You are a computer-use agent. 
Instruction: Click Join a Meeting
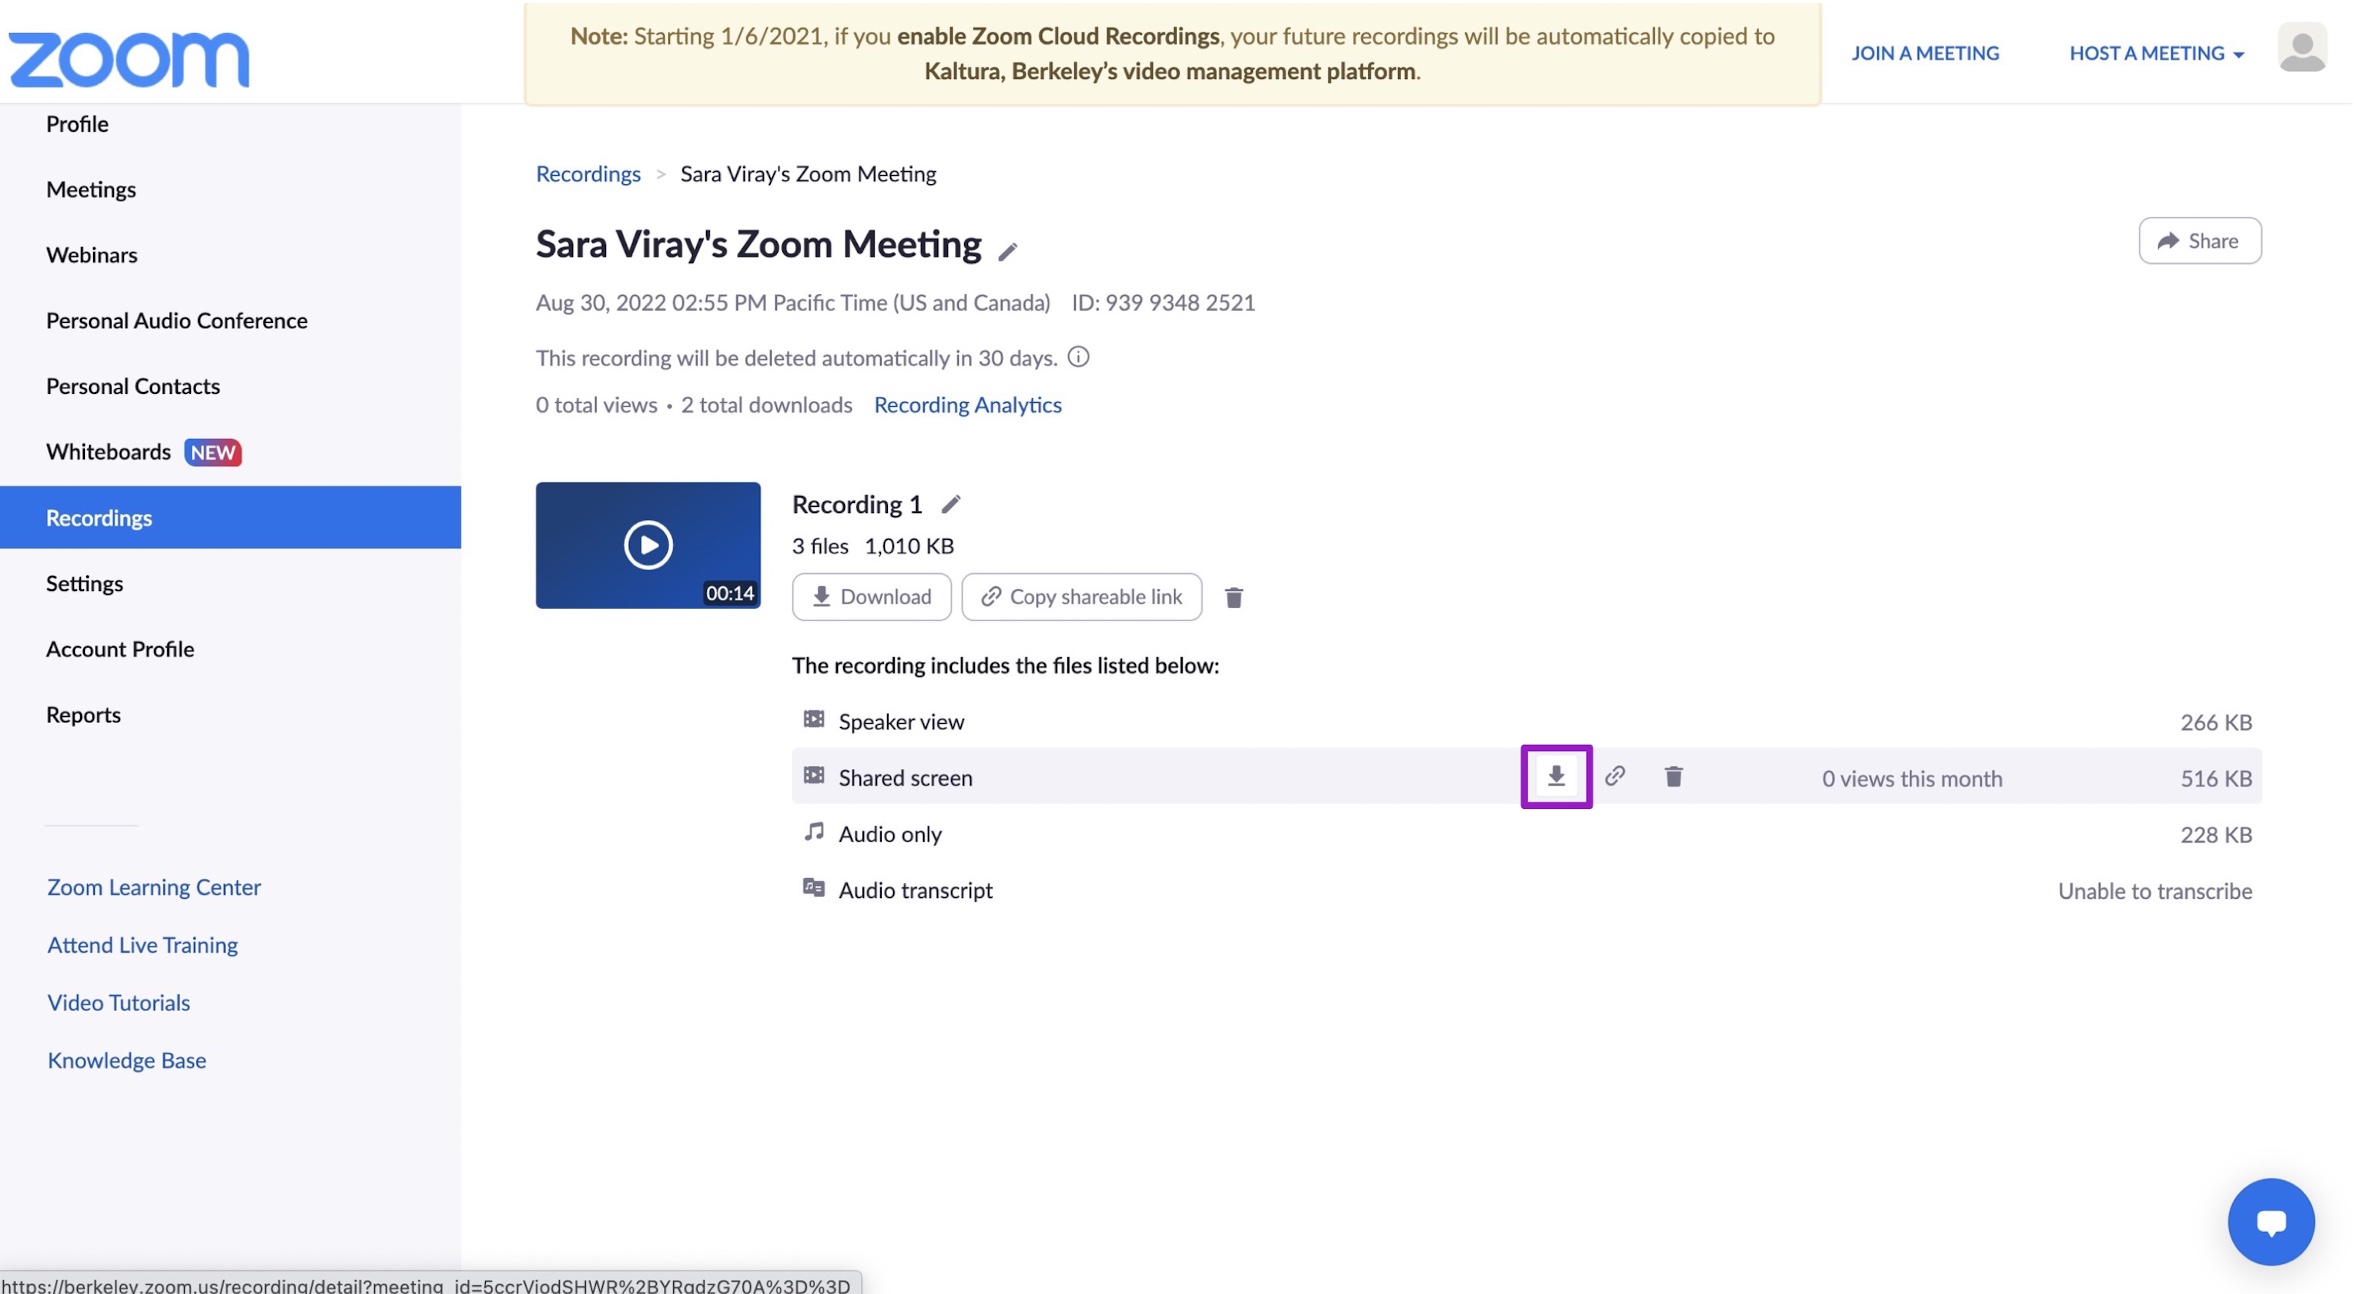pos(1924,53)
